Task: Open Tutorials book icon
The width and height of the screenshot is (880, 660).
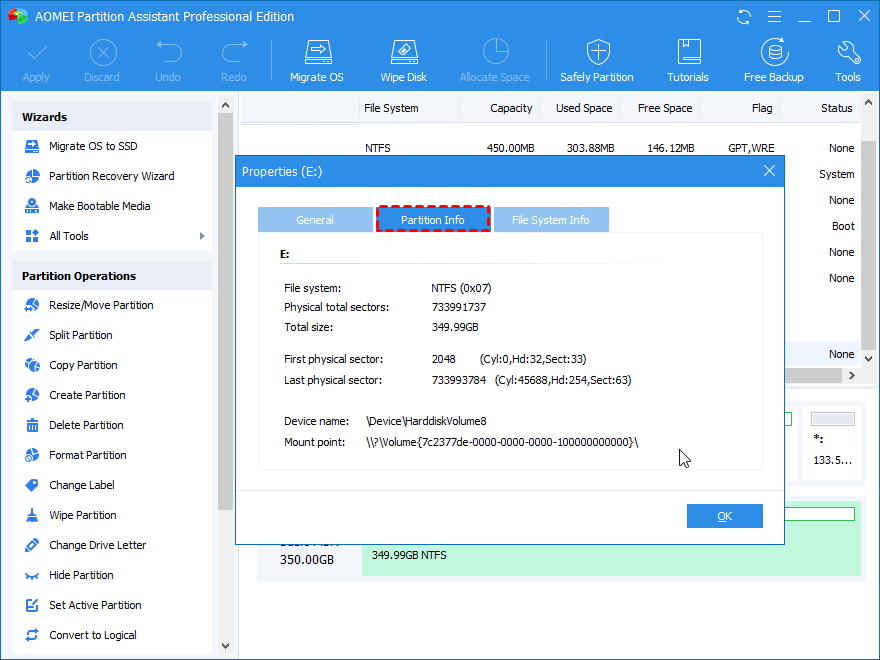Action: [x=689, y=52]
